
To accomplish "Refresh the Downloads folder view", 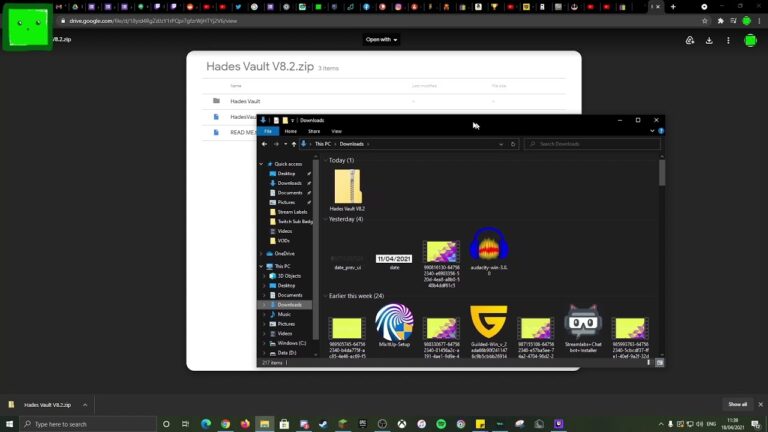I will click(513, 144).
